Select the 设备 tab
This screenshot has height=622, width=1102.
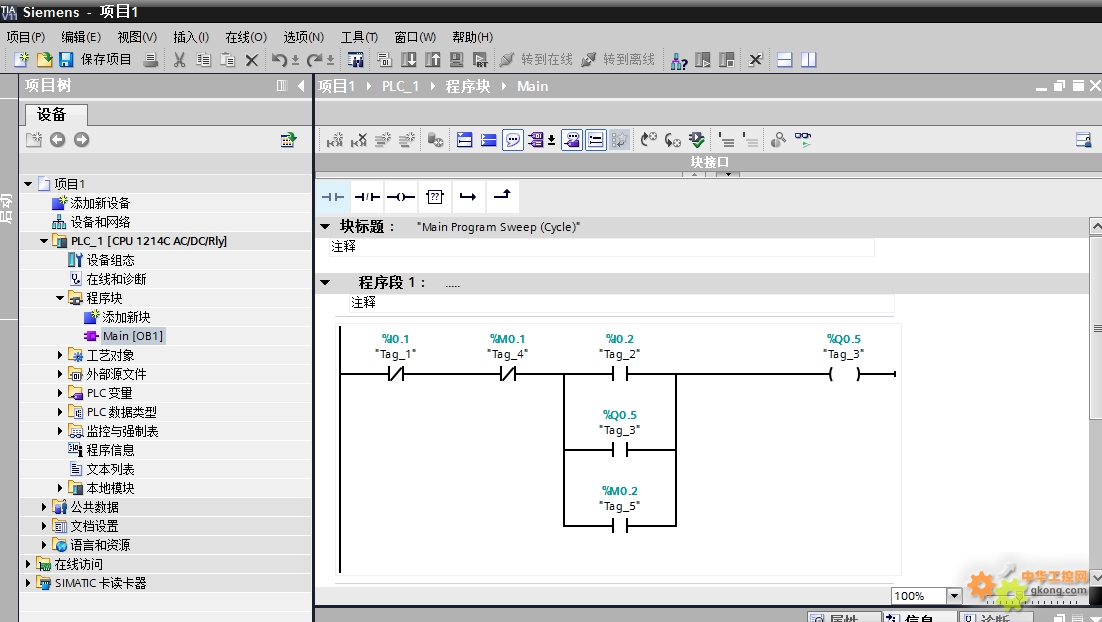click(x=56, y=115)
